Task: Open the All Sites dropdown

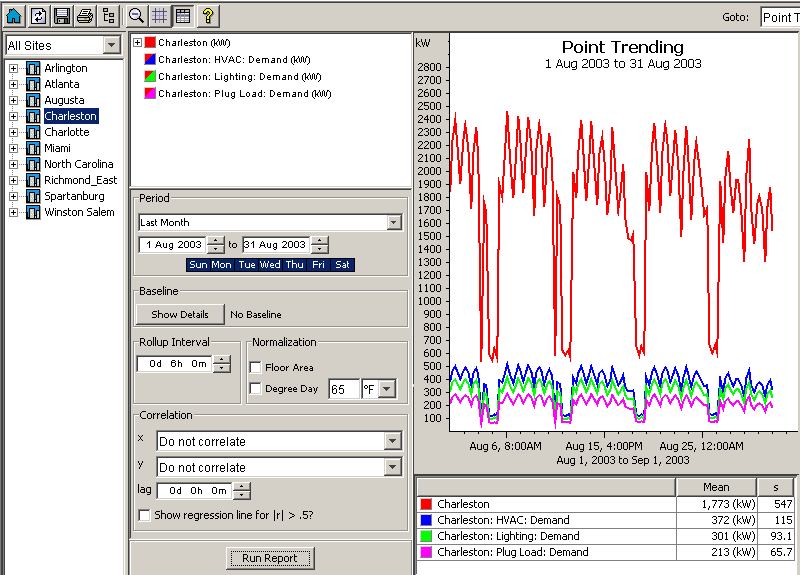Action: coord(111,46)
